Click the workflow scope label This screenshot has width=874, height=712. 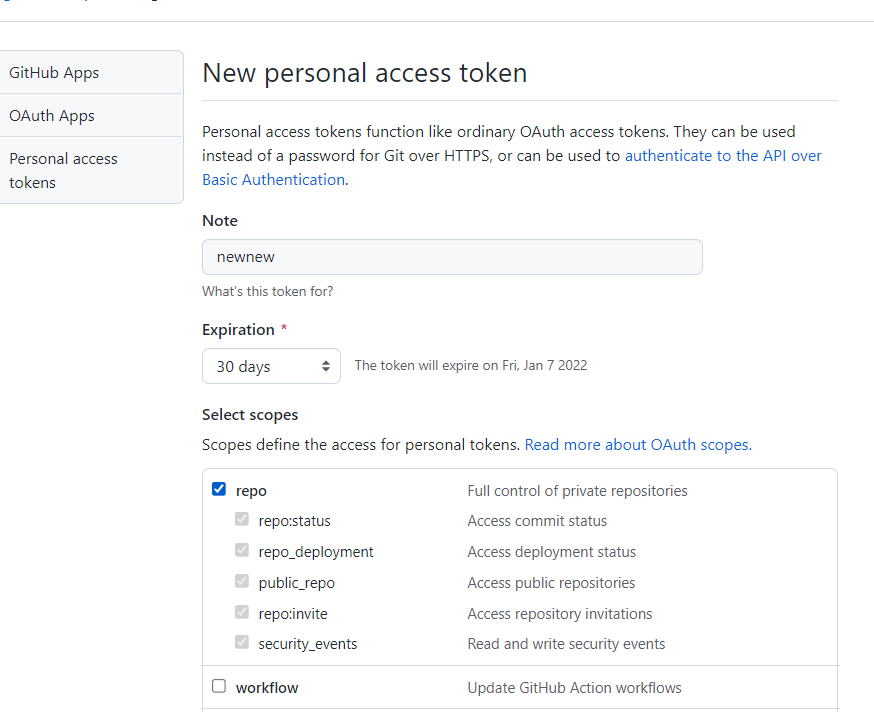click(267, 688)
